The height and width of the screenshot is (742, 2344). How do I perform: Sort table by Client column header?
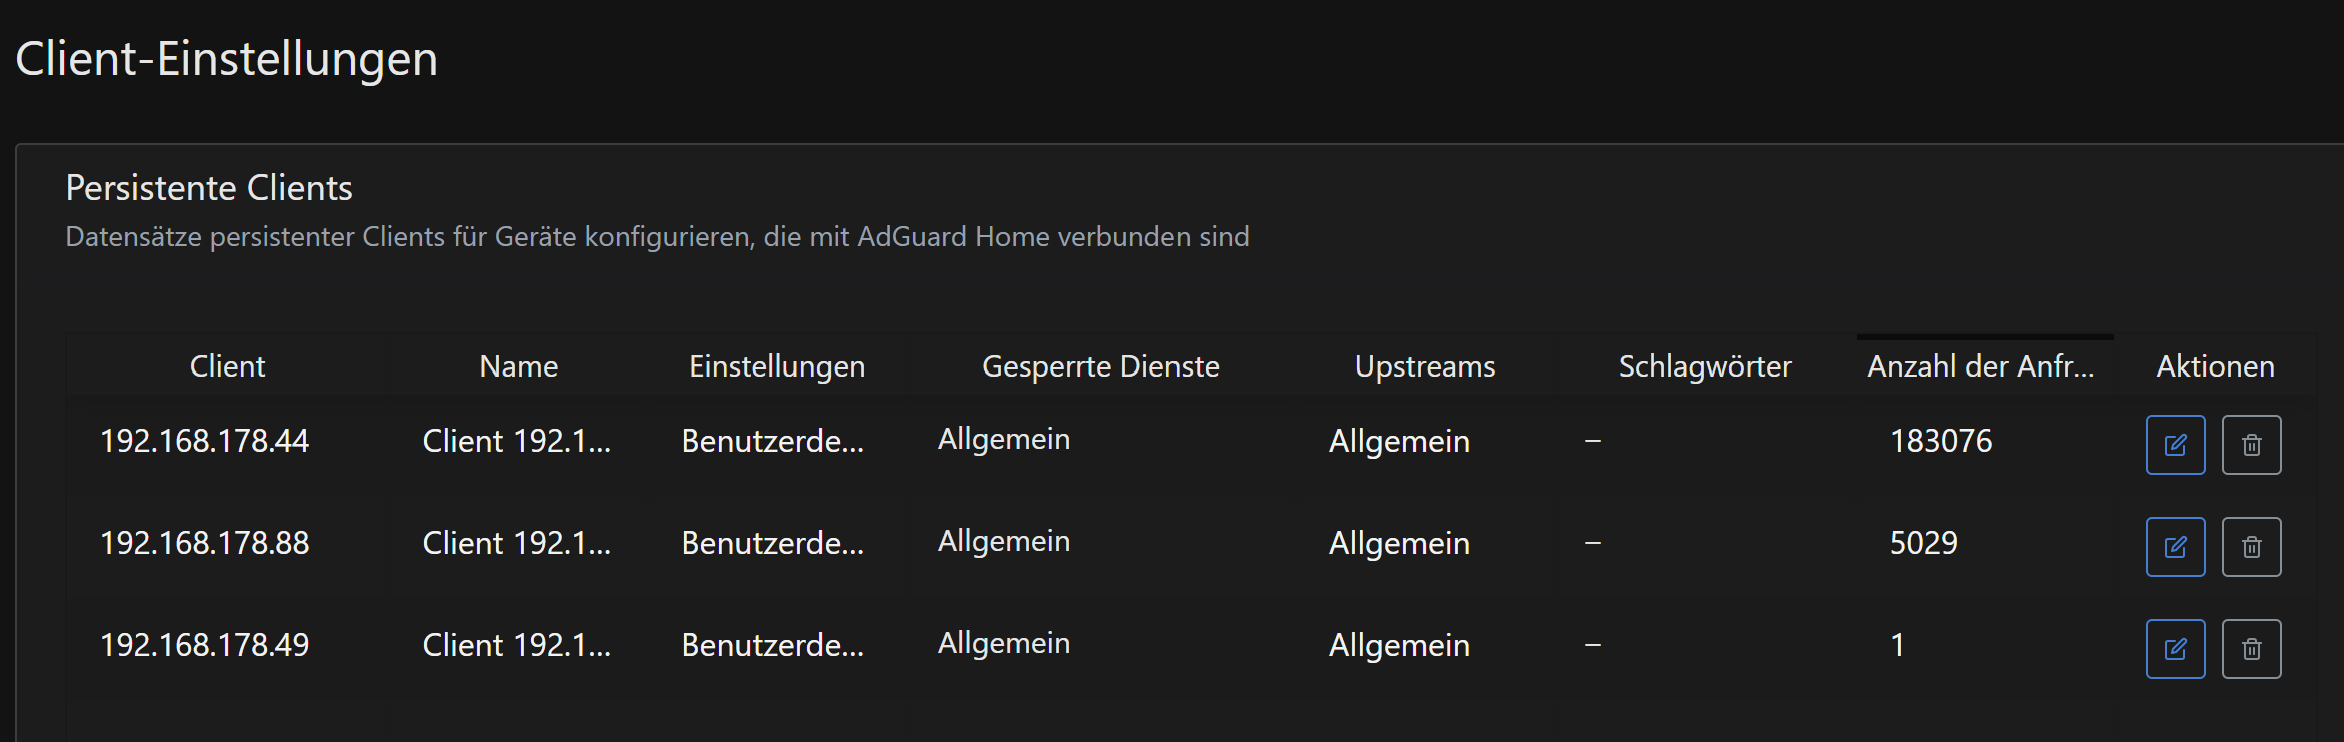coord(227,367)
